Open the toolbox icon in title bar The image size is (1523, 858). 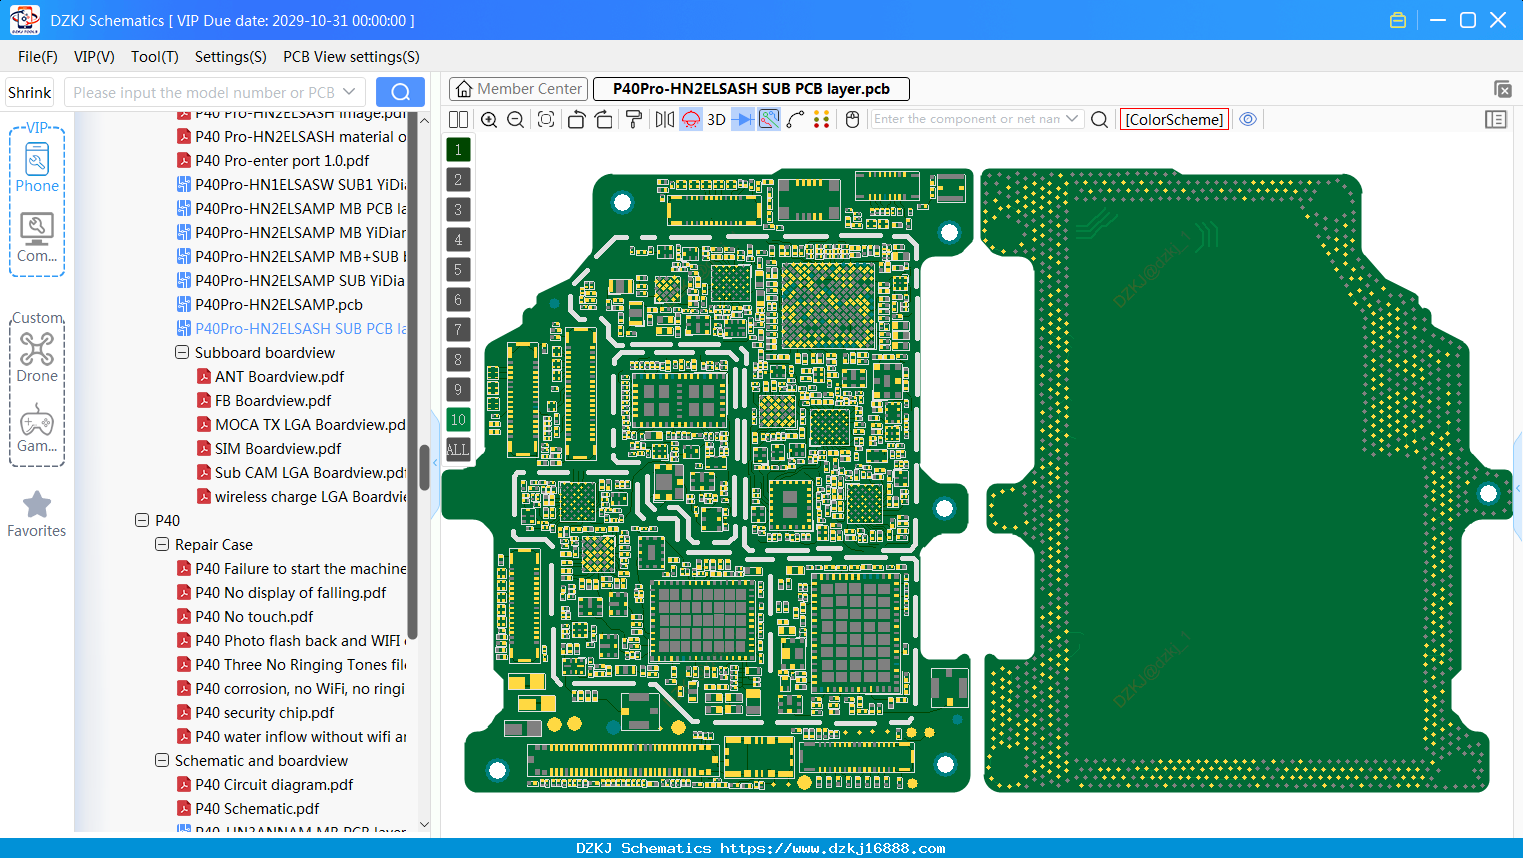click(1398, 20)
